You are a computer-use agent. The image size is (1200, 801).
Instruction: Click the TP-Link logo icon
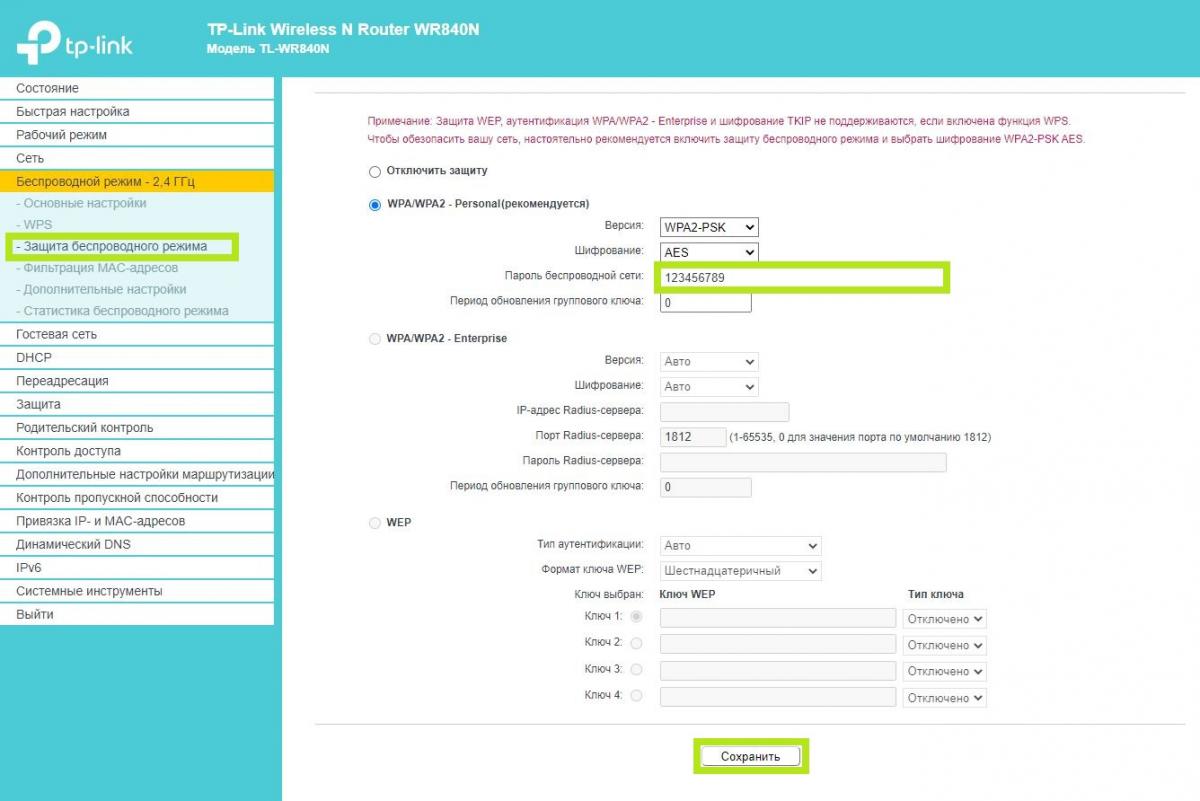coord(37,43)
